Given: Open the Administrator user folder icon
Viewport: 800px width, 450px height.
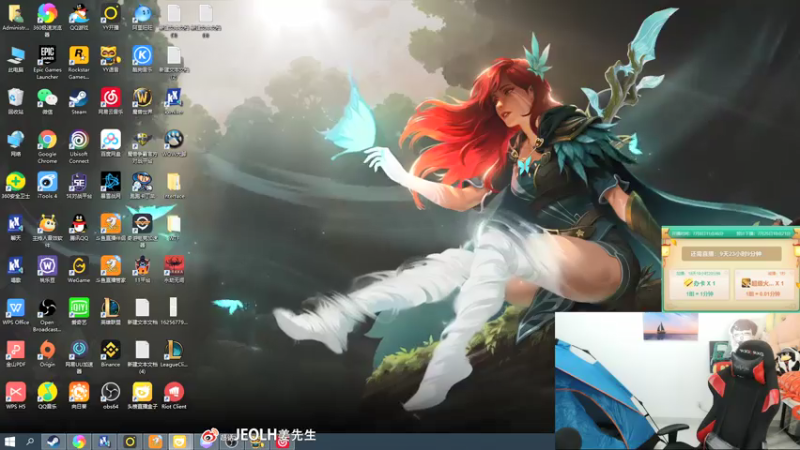Looking at the screenshot, I should click(x=15, y=16).
